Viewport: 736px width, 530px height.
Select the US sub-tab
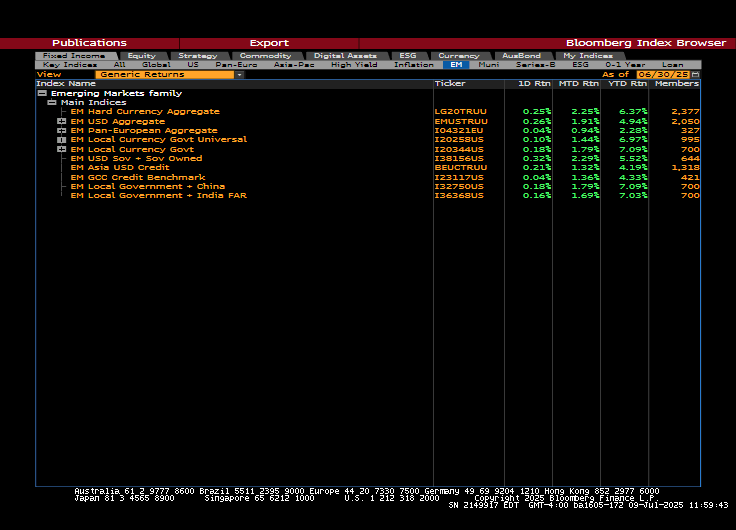193,65
